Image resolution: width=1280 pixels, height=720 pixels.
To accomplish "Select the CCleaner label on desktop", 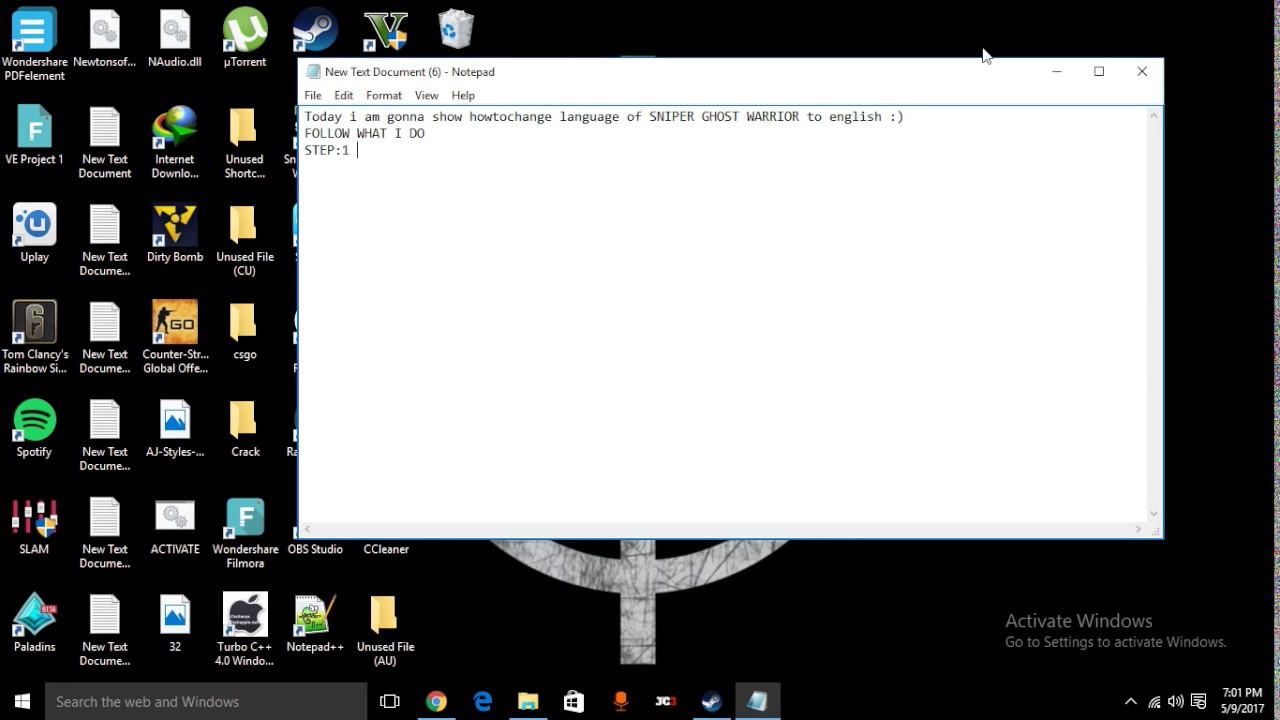I will (x=386, y=549).
